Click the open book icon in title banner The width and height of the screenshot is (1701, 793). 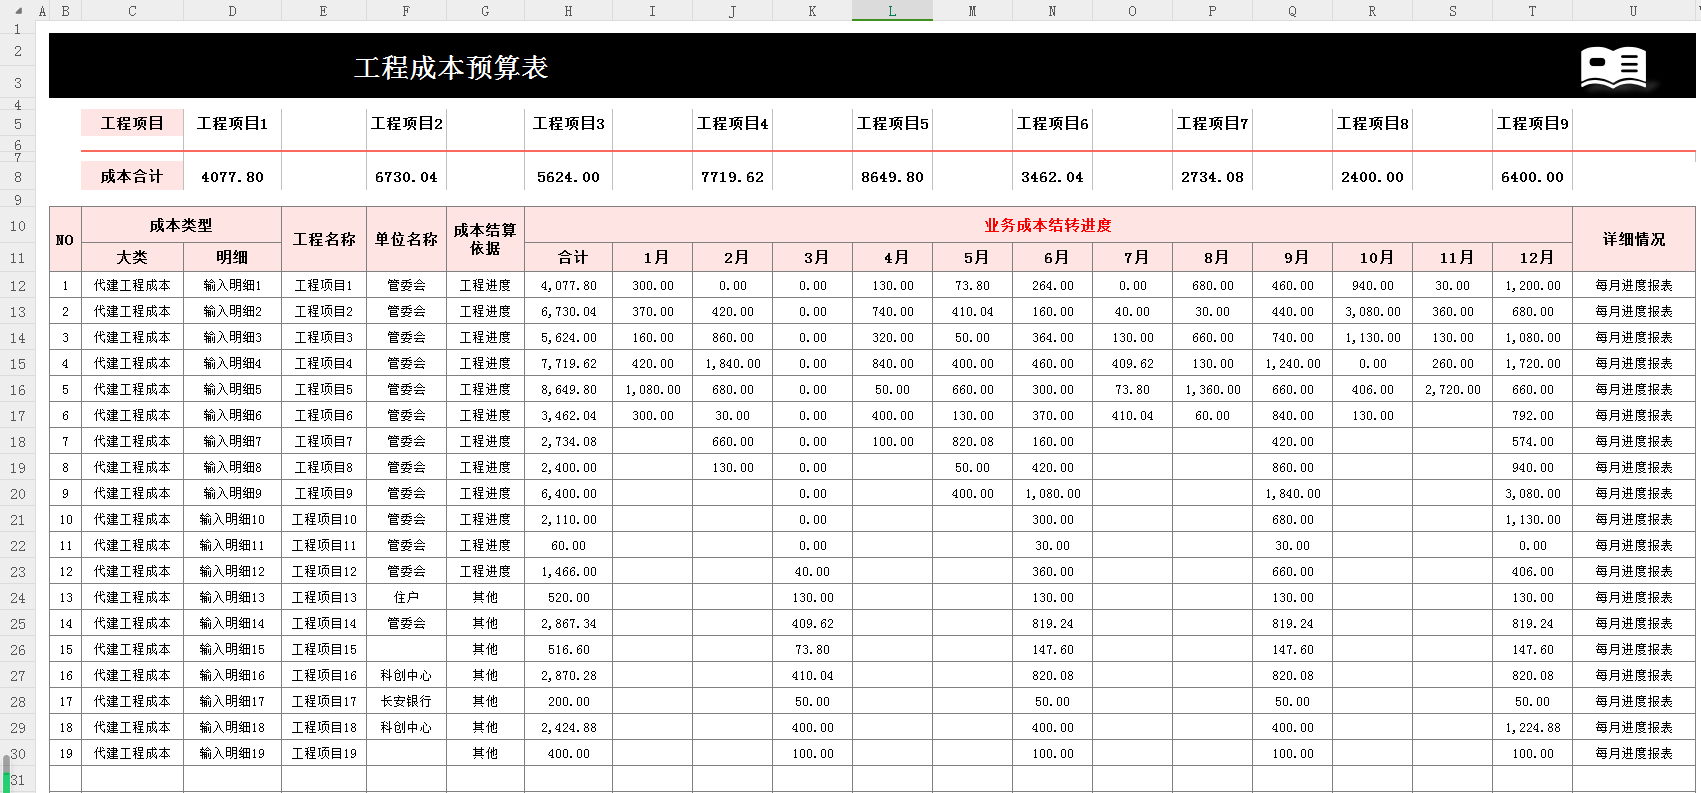tap(1613, 68)
